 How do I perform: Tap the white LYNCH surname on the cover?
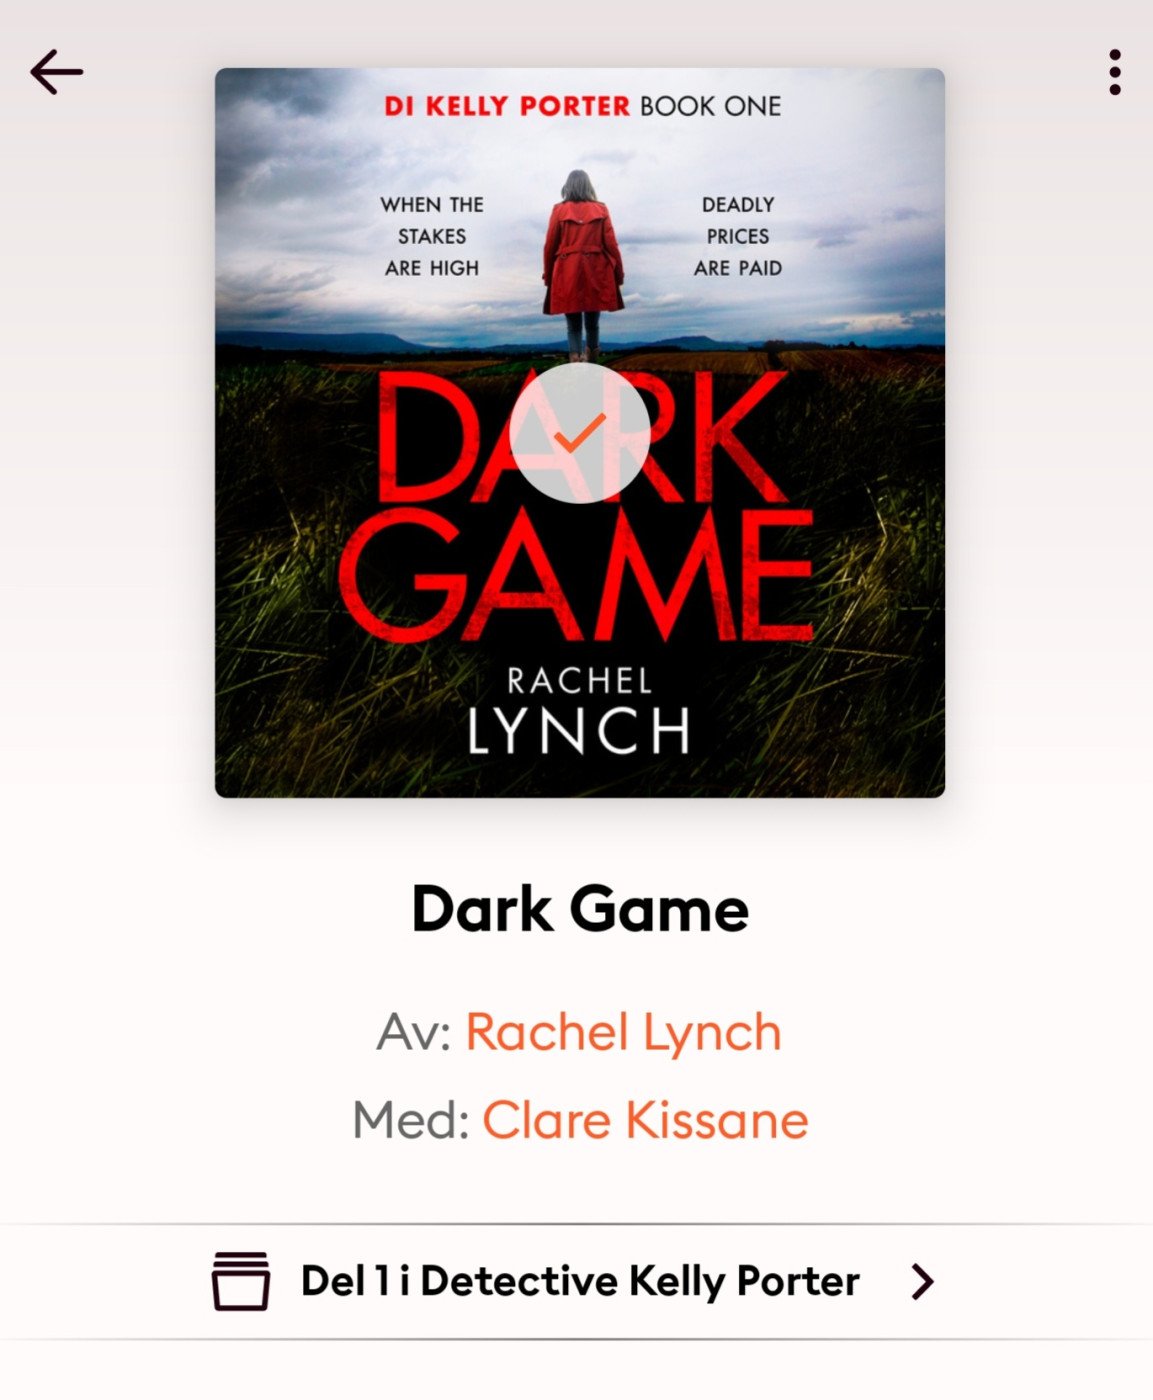pyautogui.click(x=579, y=731)
